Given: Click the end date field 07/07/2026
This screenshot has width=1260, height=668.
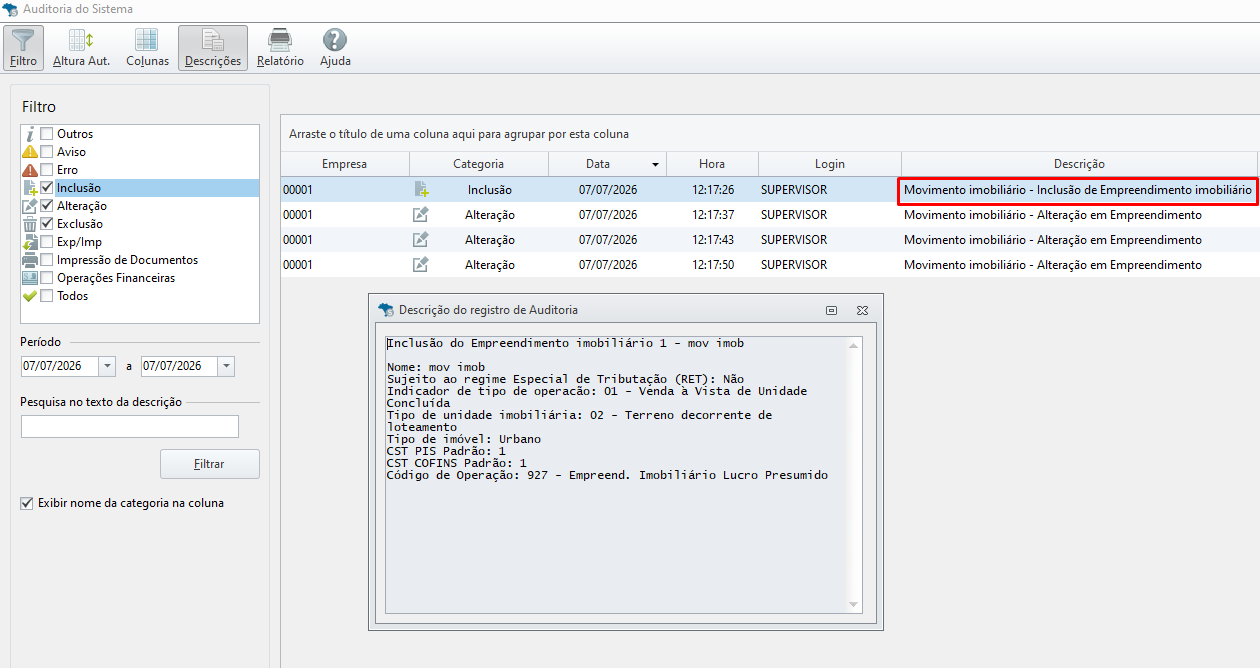Looking at the screenshot, I should [180, 366].
